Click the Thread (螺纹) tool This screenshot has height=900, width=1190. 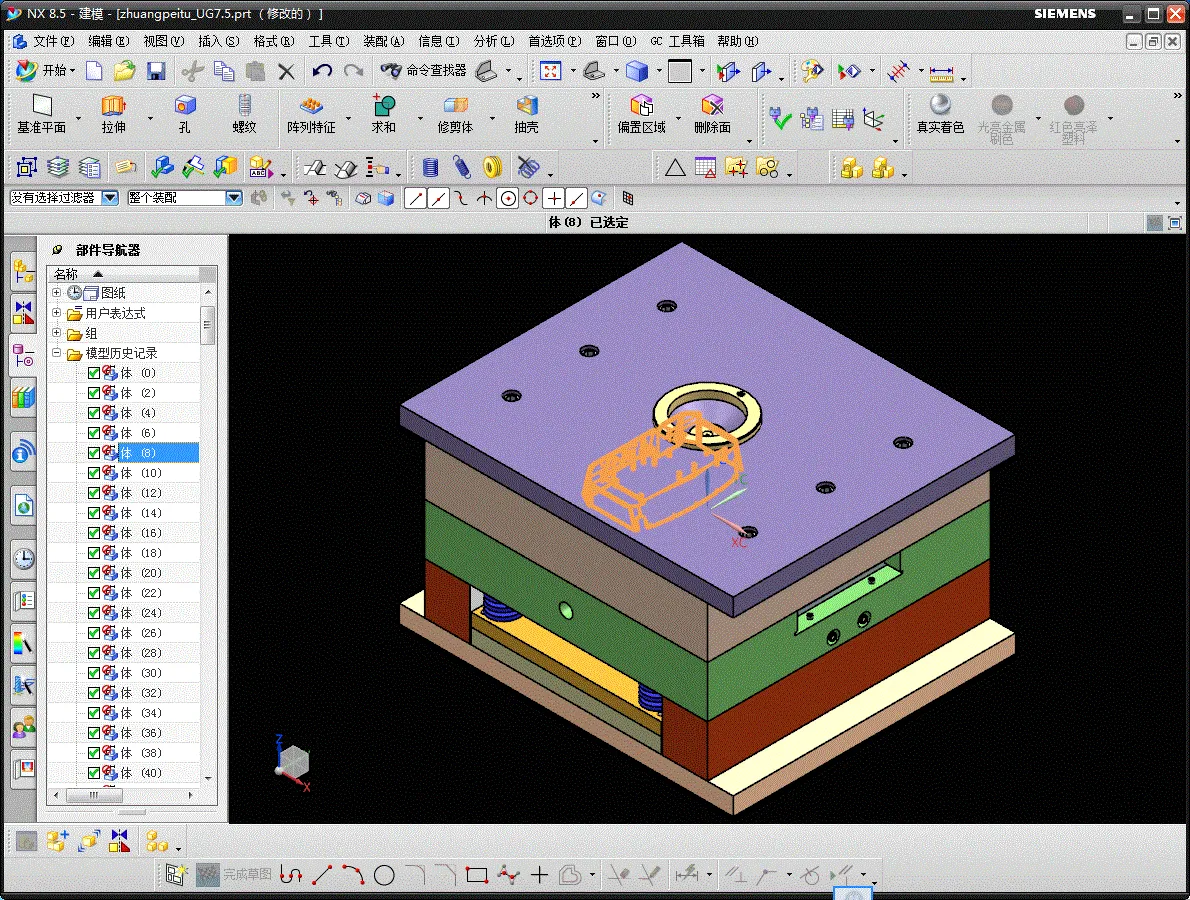(x=244, y=115)
